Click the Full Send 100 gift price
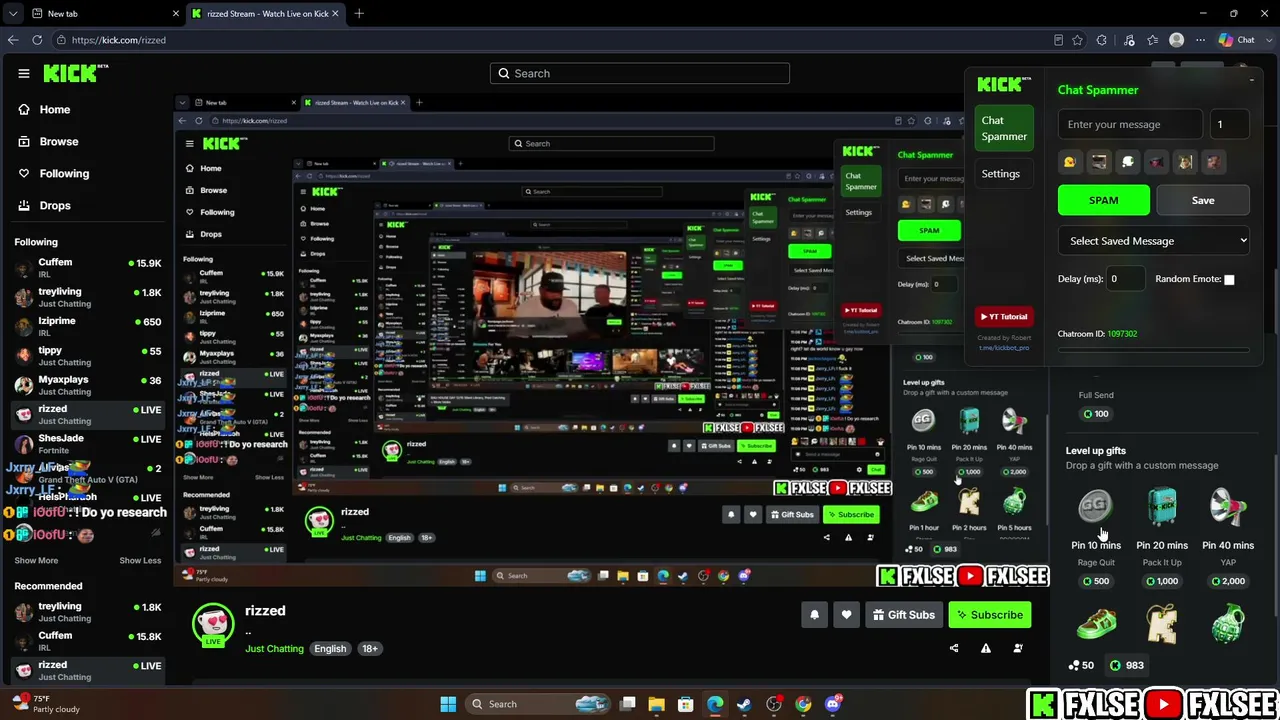The height and width of the screenshot is (720, 1280). click(1095, 414)
